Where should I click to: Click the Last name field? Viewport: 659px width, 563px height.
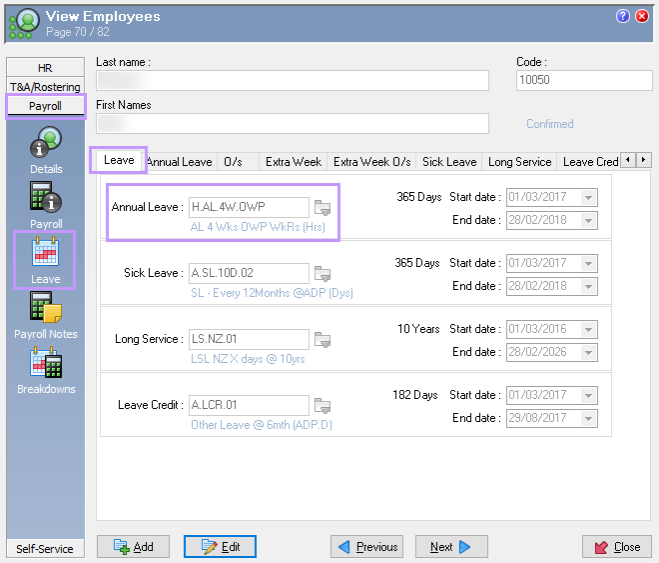pos(293,81)
